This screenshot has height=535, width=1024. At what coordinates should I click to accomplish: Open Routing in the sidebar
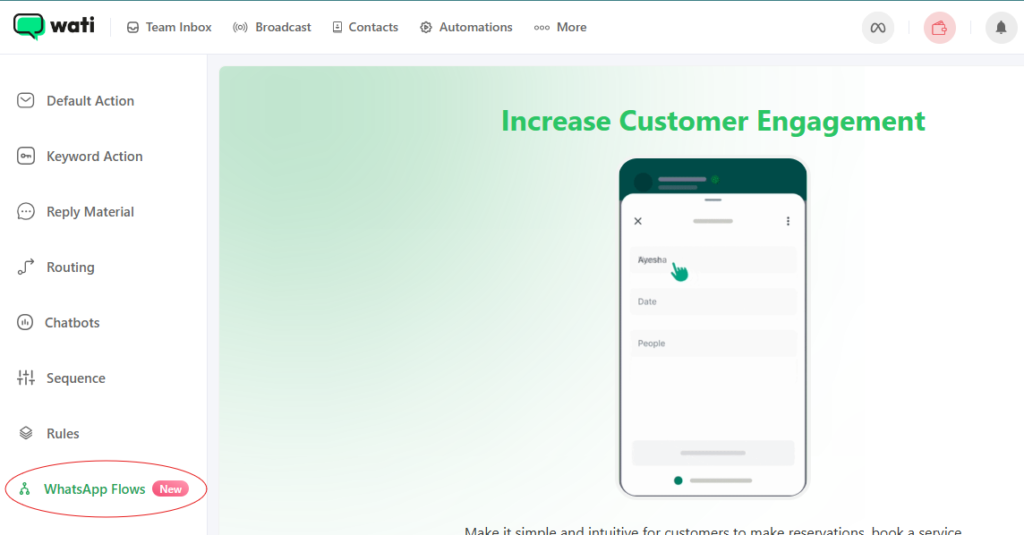[56, 267]
